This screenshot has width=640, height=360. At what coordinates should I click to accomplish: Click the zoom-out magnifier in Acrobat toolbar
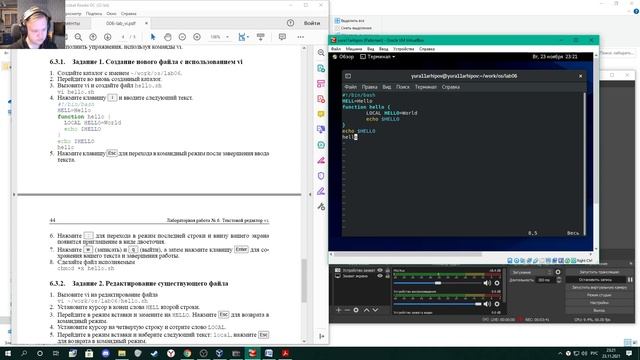(x=78, y=37)
